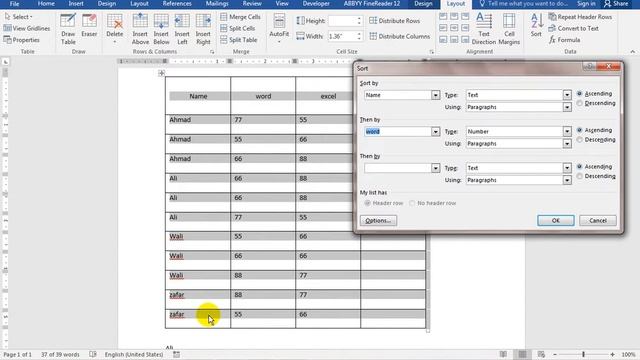Screen dimensions: 640x360
Task: Open the Formula dialog
Action: [x=564, y=40]
